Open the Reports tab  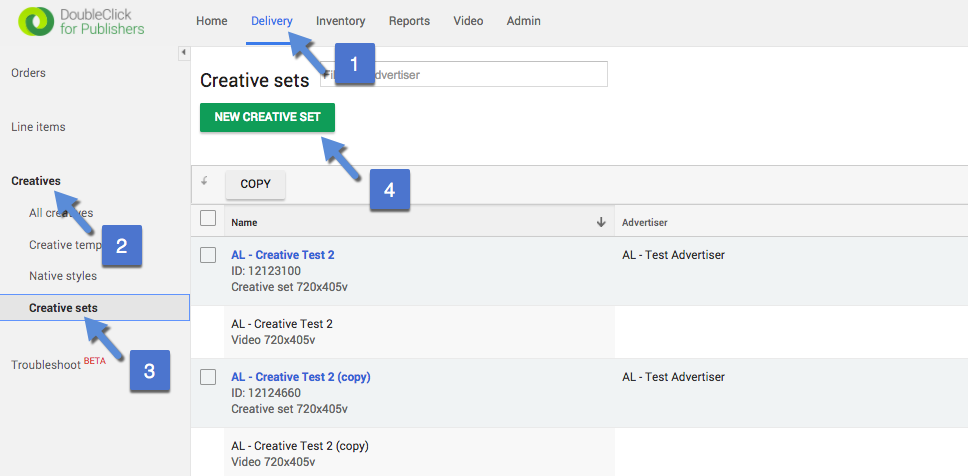coord(409,21)
